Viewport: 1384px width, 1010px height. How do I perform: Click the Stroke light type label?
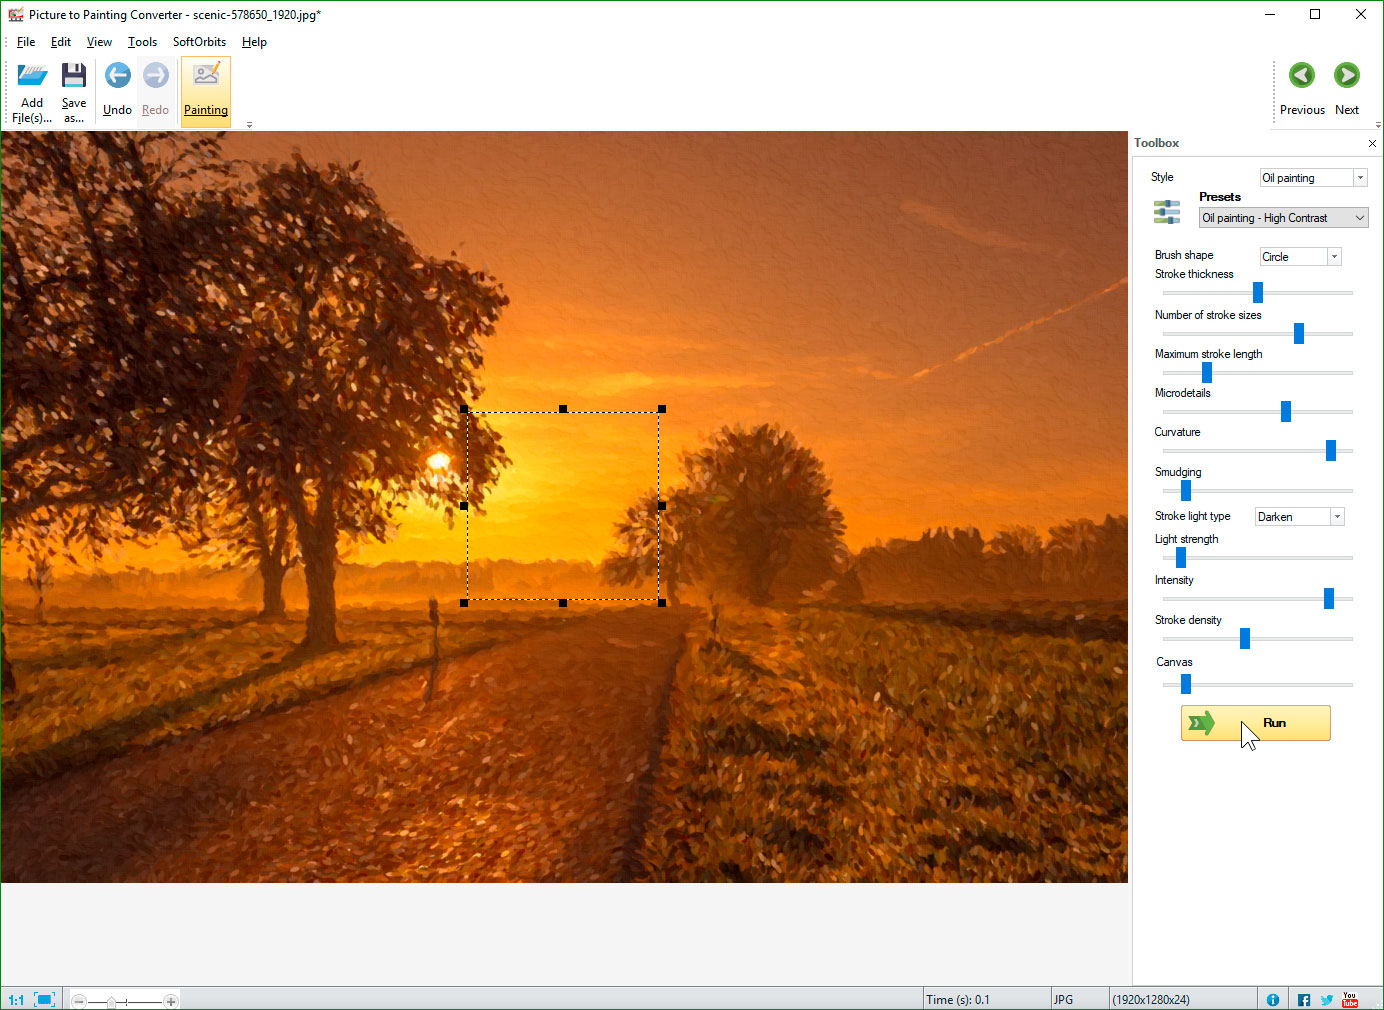tap(1193, 516)
